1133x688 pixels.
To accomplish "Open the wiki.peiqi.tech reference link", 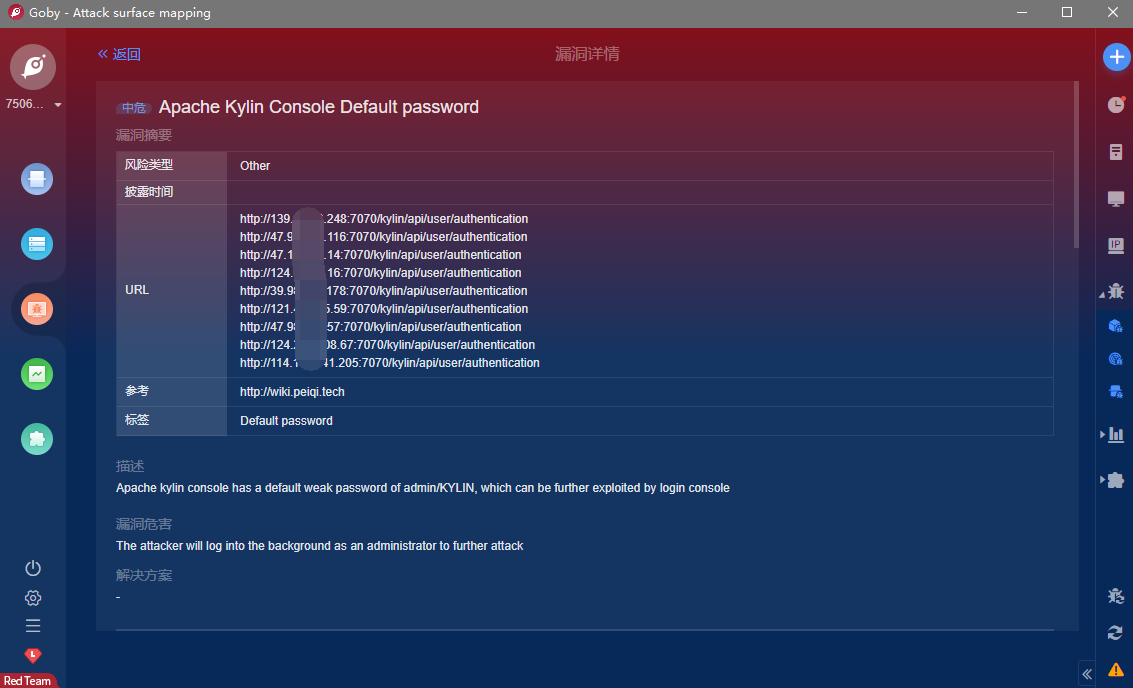I will point(292,392).
